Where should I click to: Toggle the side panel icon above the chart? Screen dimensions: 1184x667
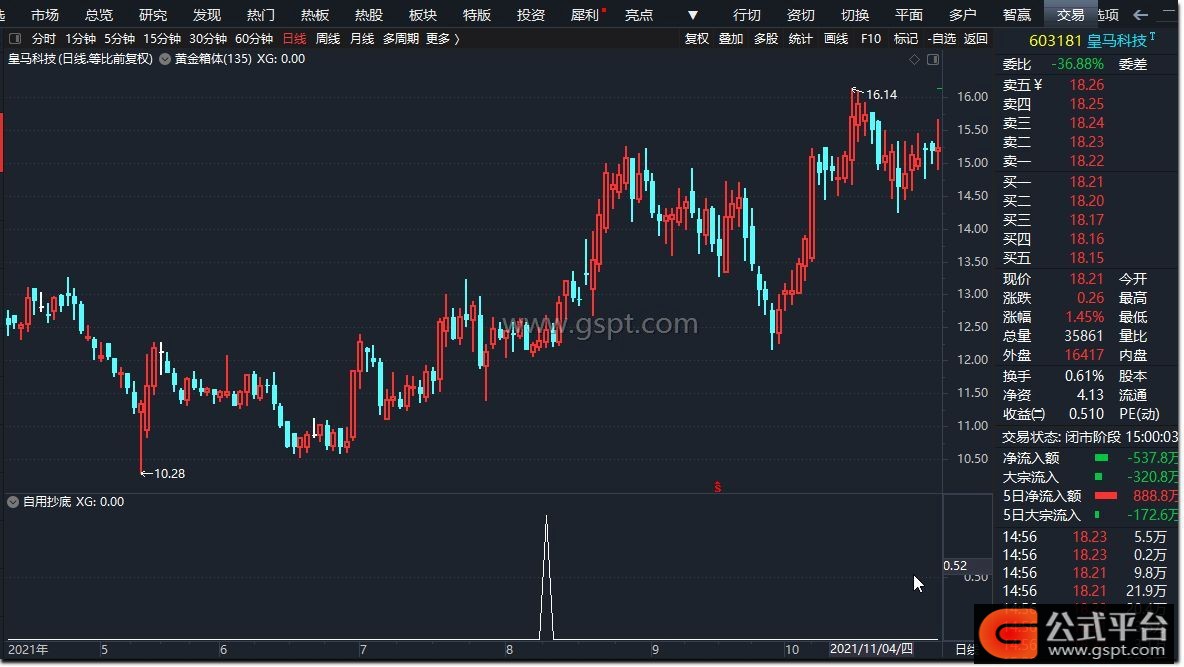click(933, 59)
